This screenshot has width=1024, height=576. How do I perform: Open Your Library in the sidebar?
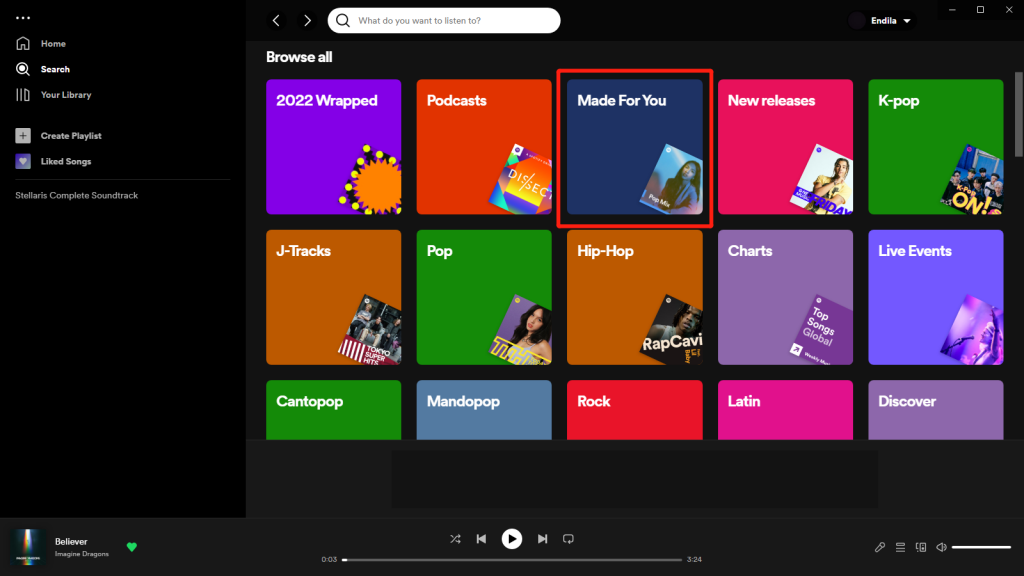[x=53, y=95]
